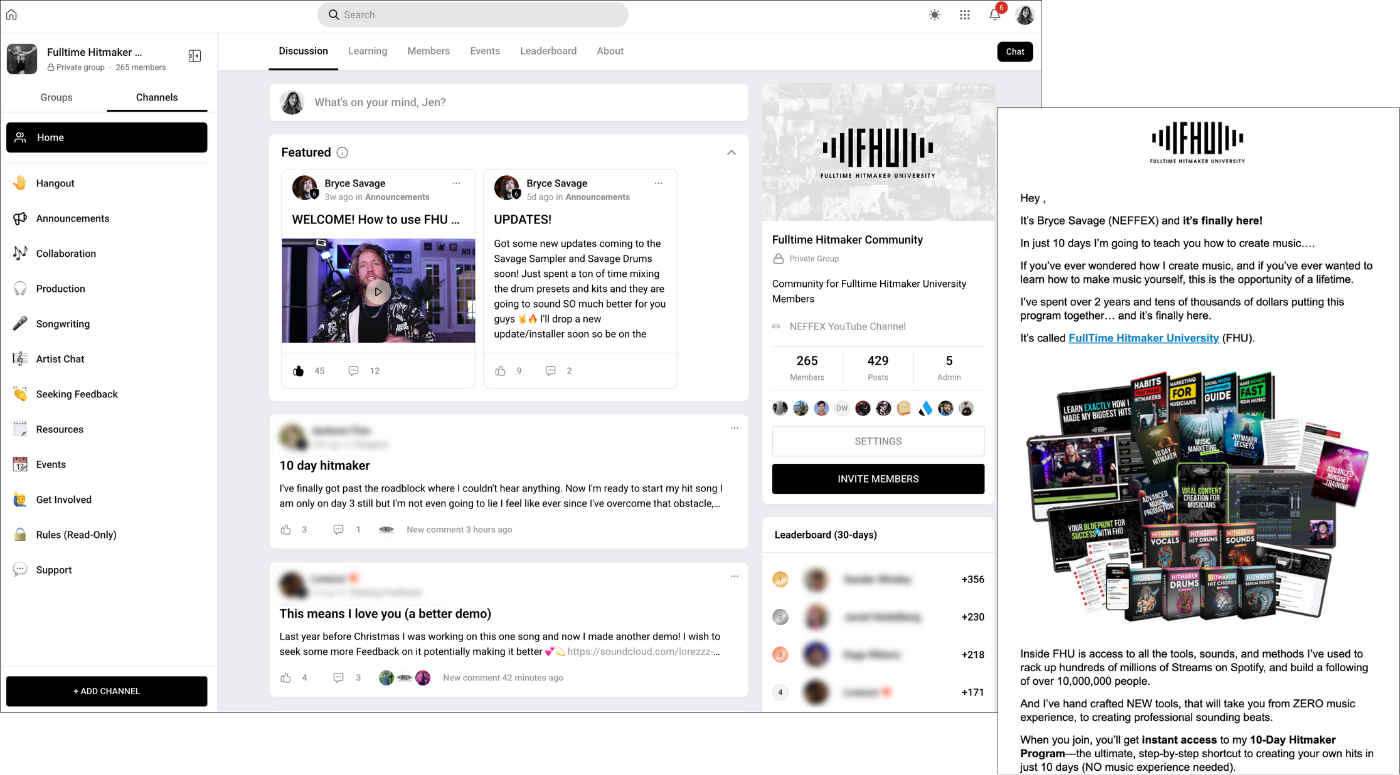The height and width of the screenshot is (775, 1400).
Task: Click the Chat button
Action: 1015,52
